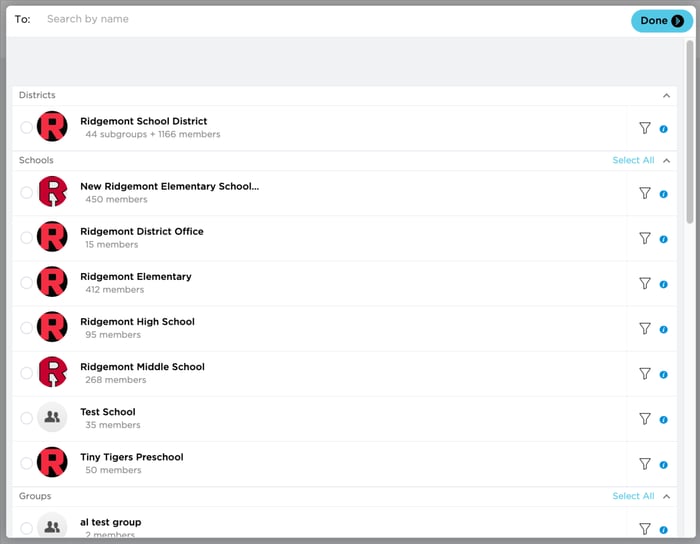Click the Tiny Tigers Preschool logo

pyautogui.click(x=52, y=462)
